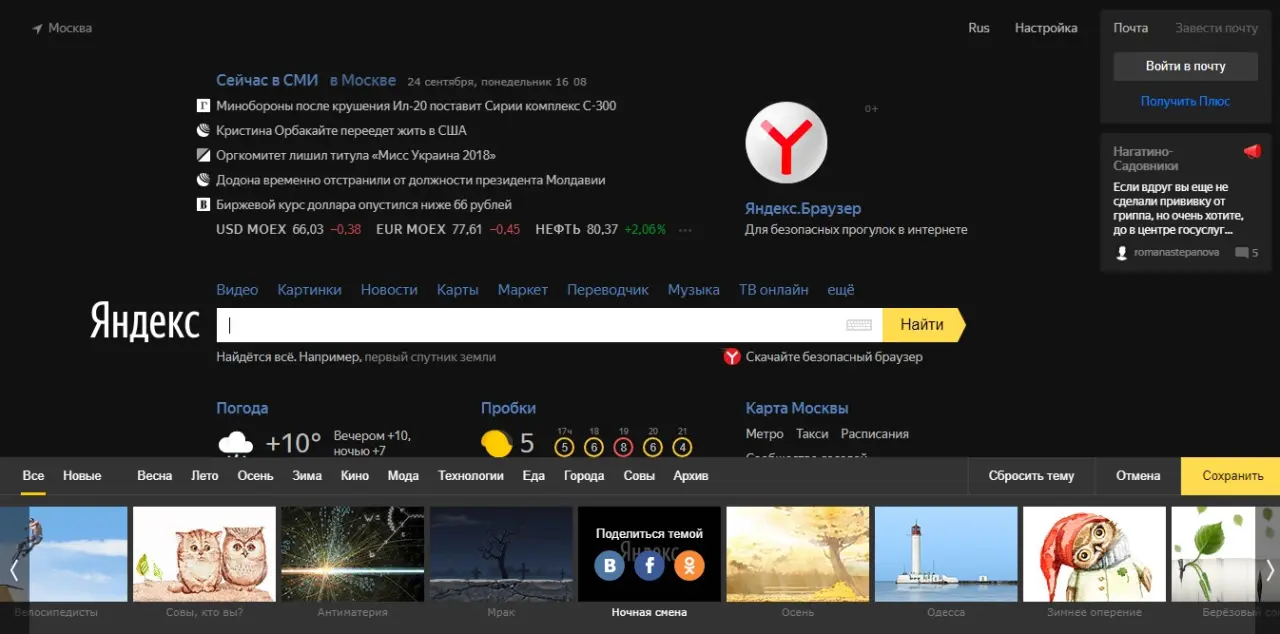This screenshot has height=634, width=1280.
Task: Show next themes with right arrow
Action: (1269, 570)
